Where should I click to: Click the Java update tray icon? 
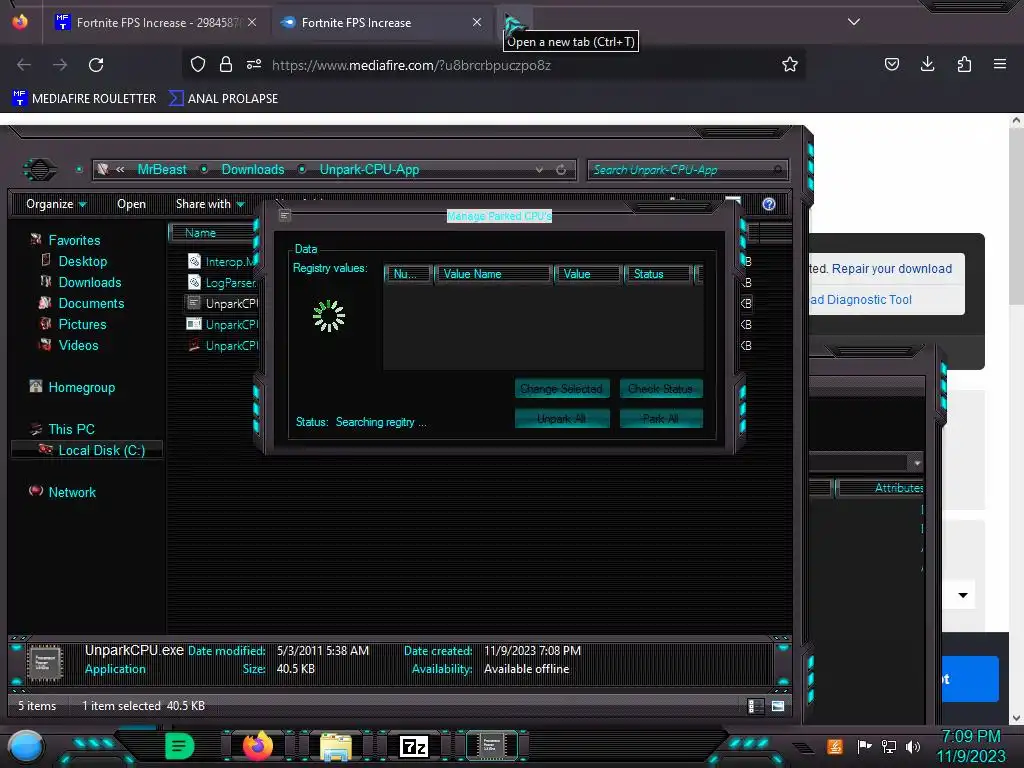pos(835,746)
